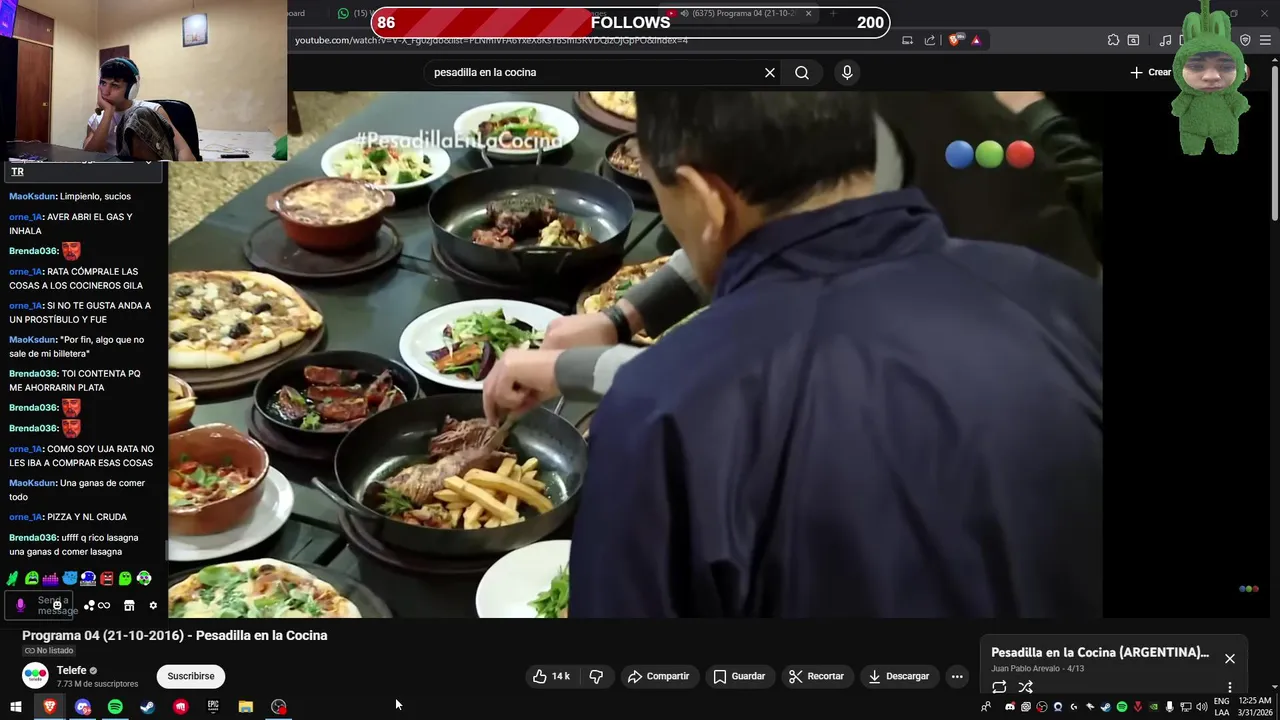Select the blue cat emote in emote row

coord(69,578)
